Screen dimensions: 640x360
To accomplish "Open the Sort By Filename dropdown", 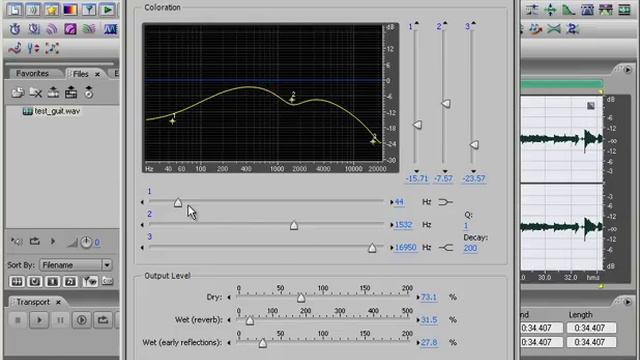I will (x=107, y=265).
